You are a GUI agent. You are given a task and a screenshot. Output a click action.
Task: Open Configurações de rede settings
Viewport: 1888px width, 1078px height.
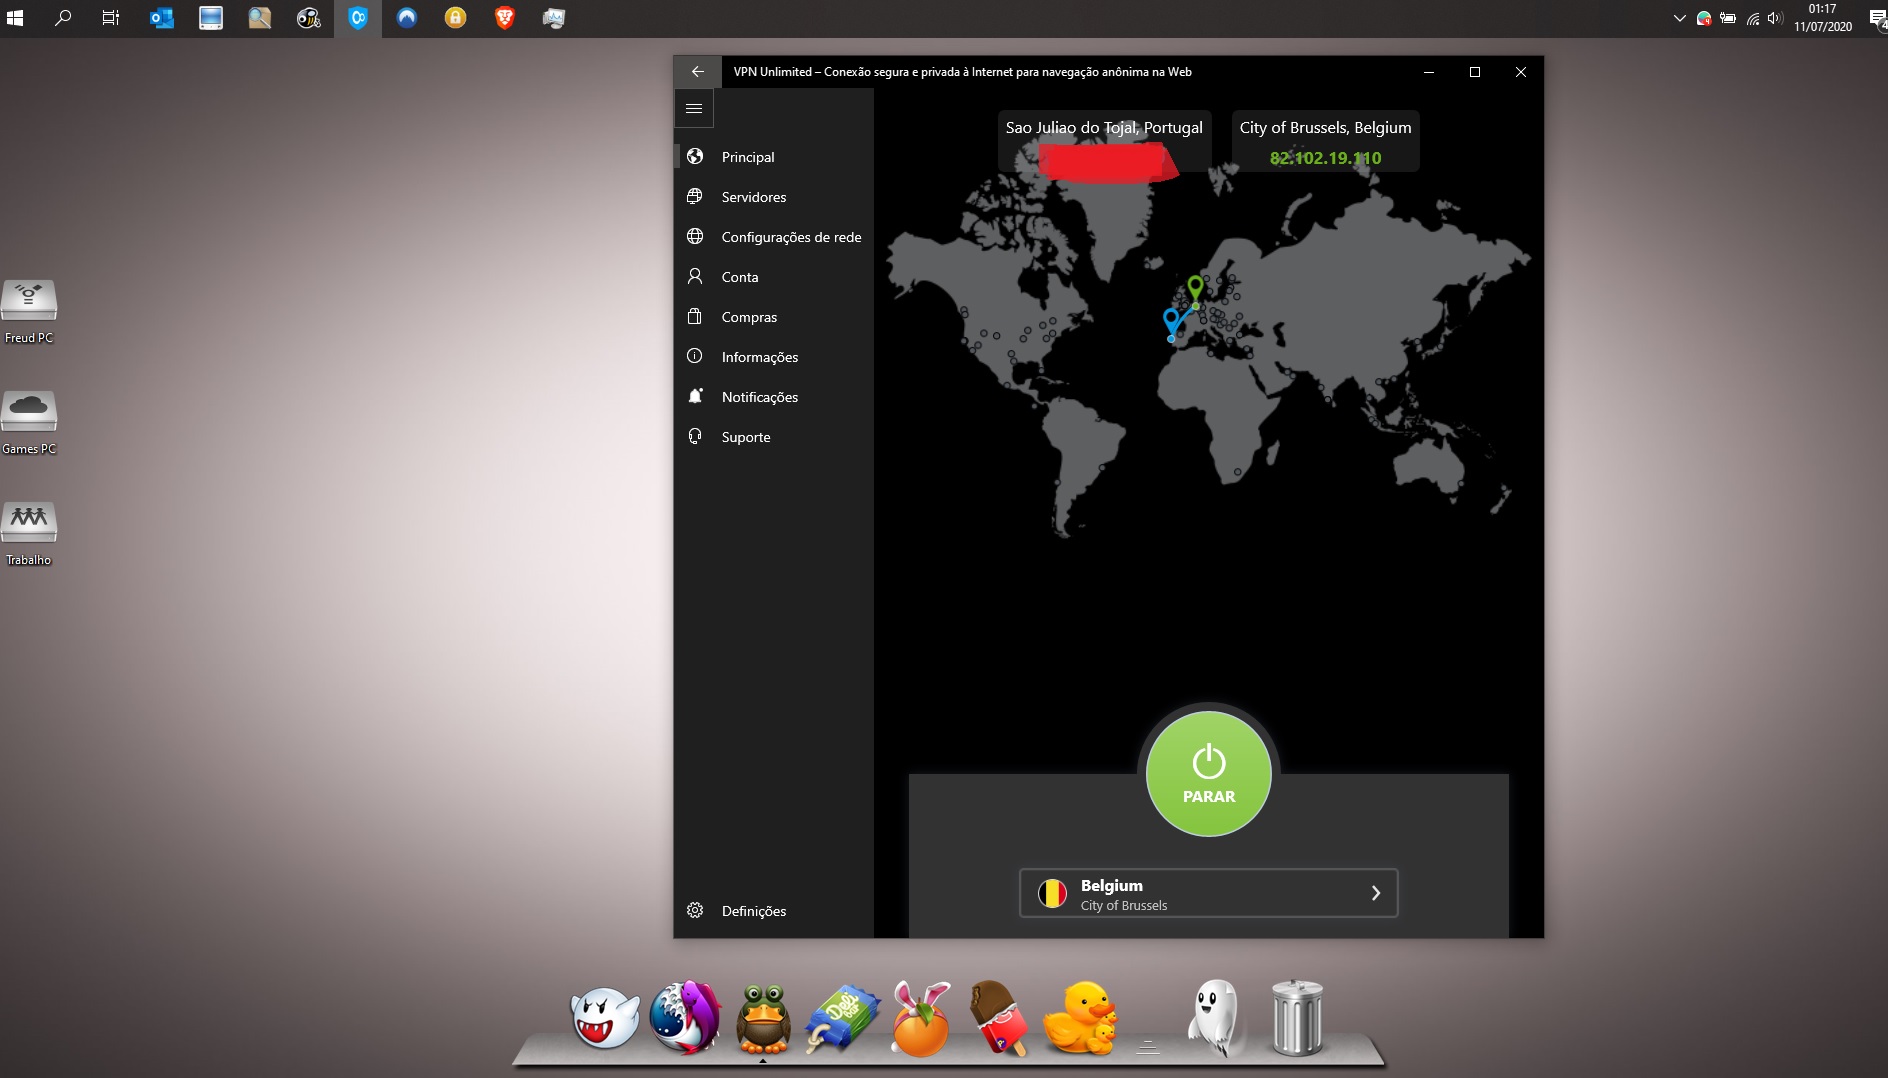pyautogui.click(x=774, y=237)
